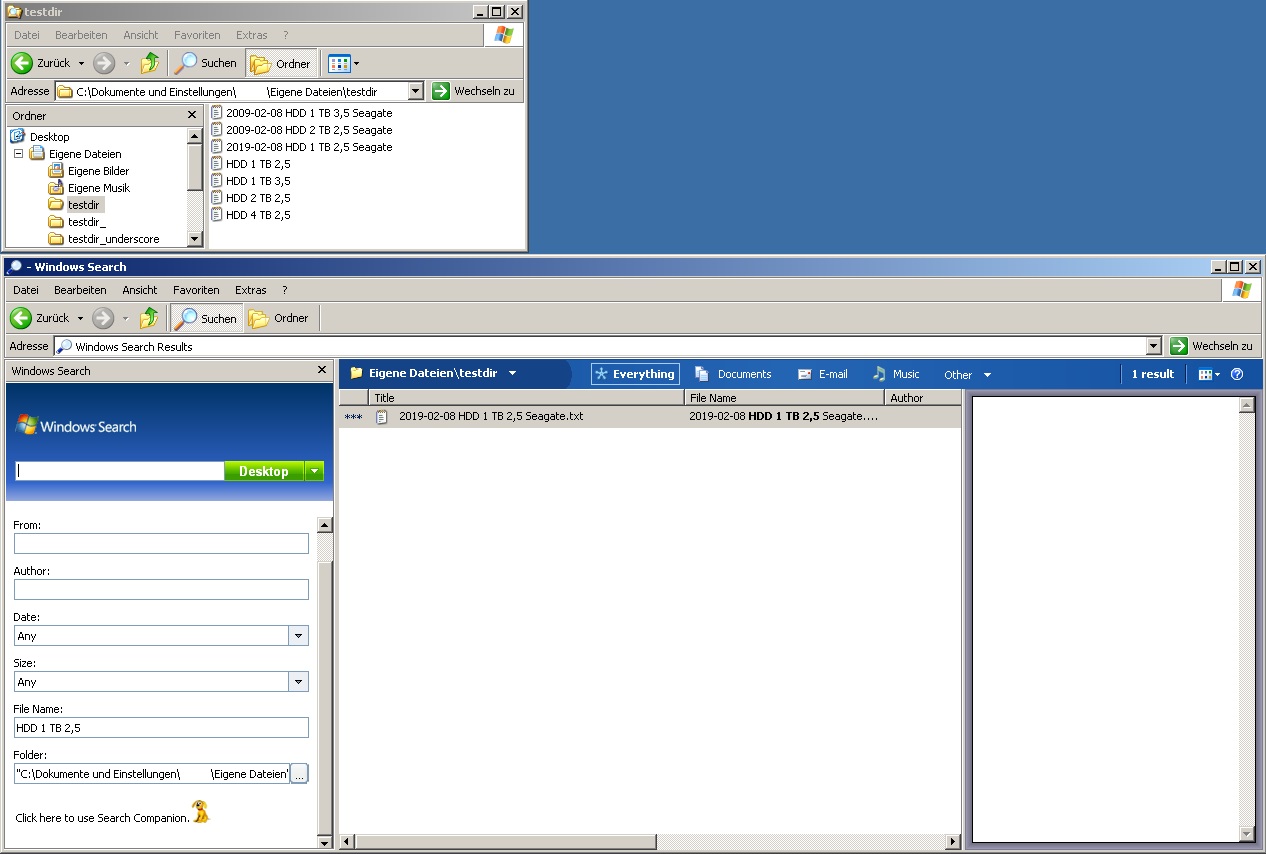Open view options icon in results bar
The height and width of the screenshot is (854, 1266).
1209,374
